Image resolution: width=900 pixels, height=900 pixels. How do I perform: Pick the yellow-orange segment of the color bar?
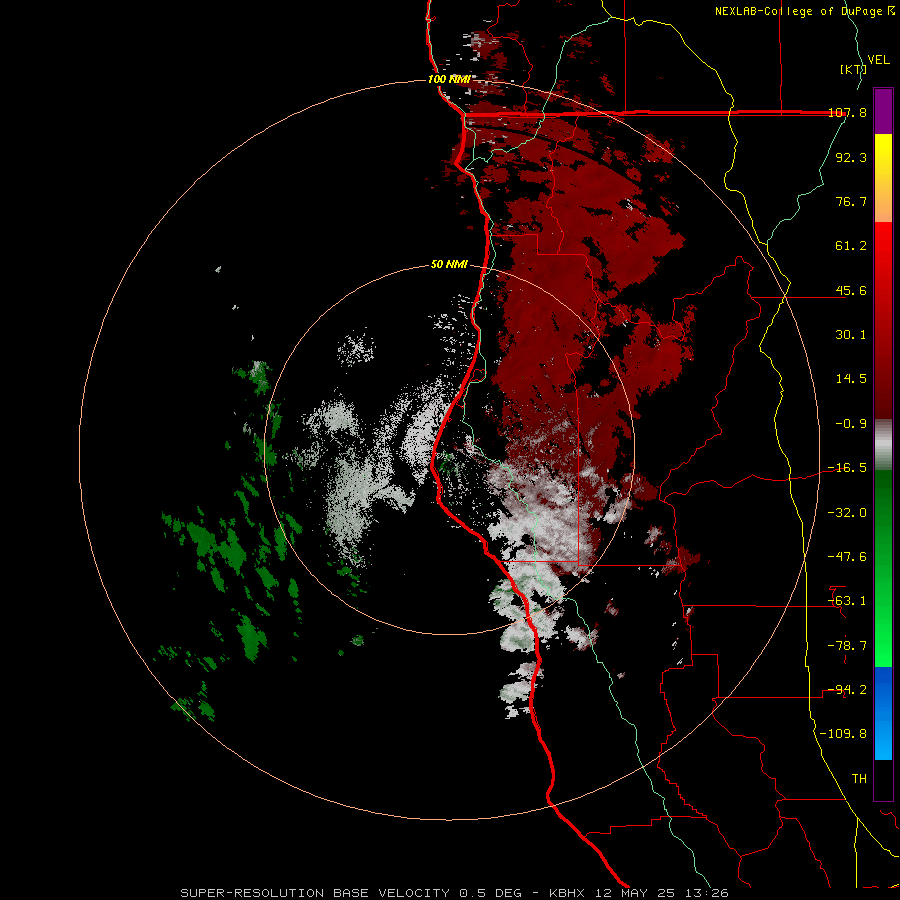click(883, 178)
